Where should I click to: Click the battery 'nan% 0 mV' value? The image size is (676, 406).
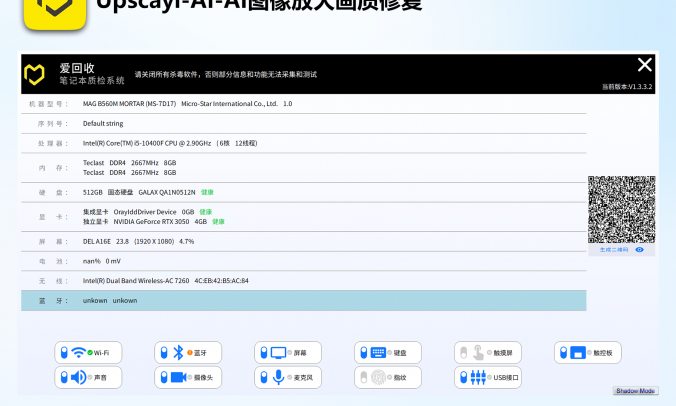(x=102, y=261)
